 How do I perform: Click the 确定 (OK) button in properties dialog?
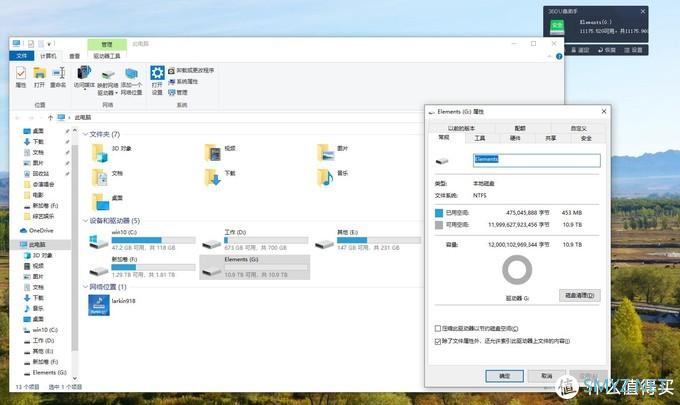point(505,376)
